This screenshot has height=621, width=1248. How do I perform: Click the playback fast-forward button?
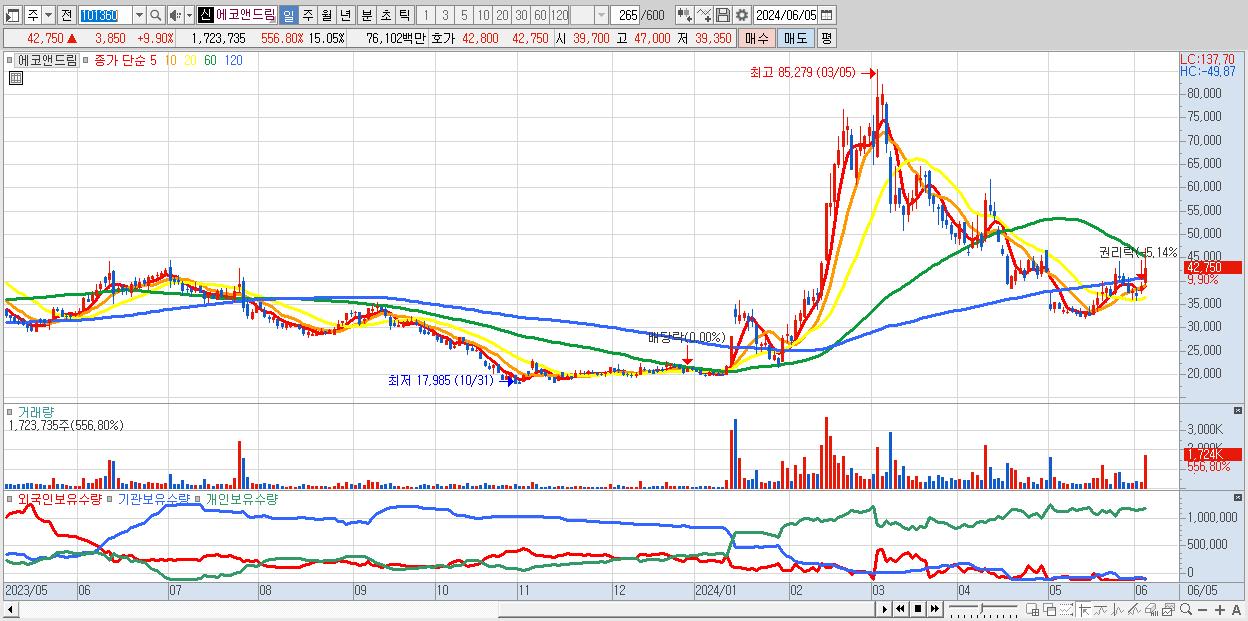(935, 609)
